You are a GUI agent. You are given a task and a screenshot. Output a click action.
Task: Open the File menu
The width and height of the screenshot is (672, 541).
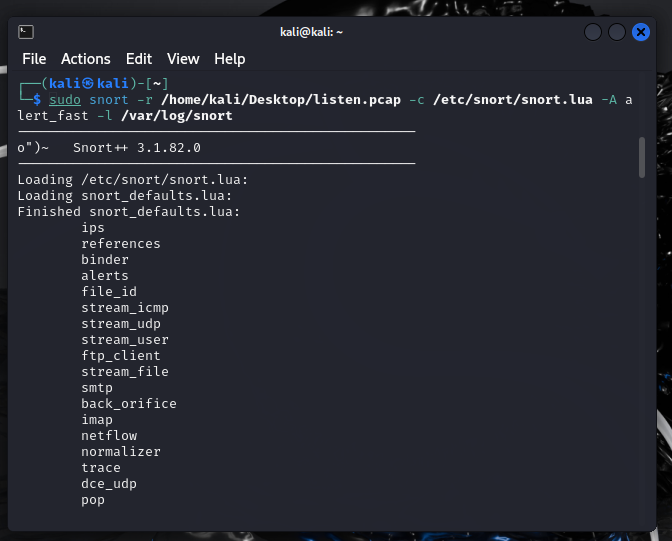34,59
